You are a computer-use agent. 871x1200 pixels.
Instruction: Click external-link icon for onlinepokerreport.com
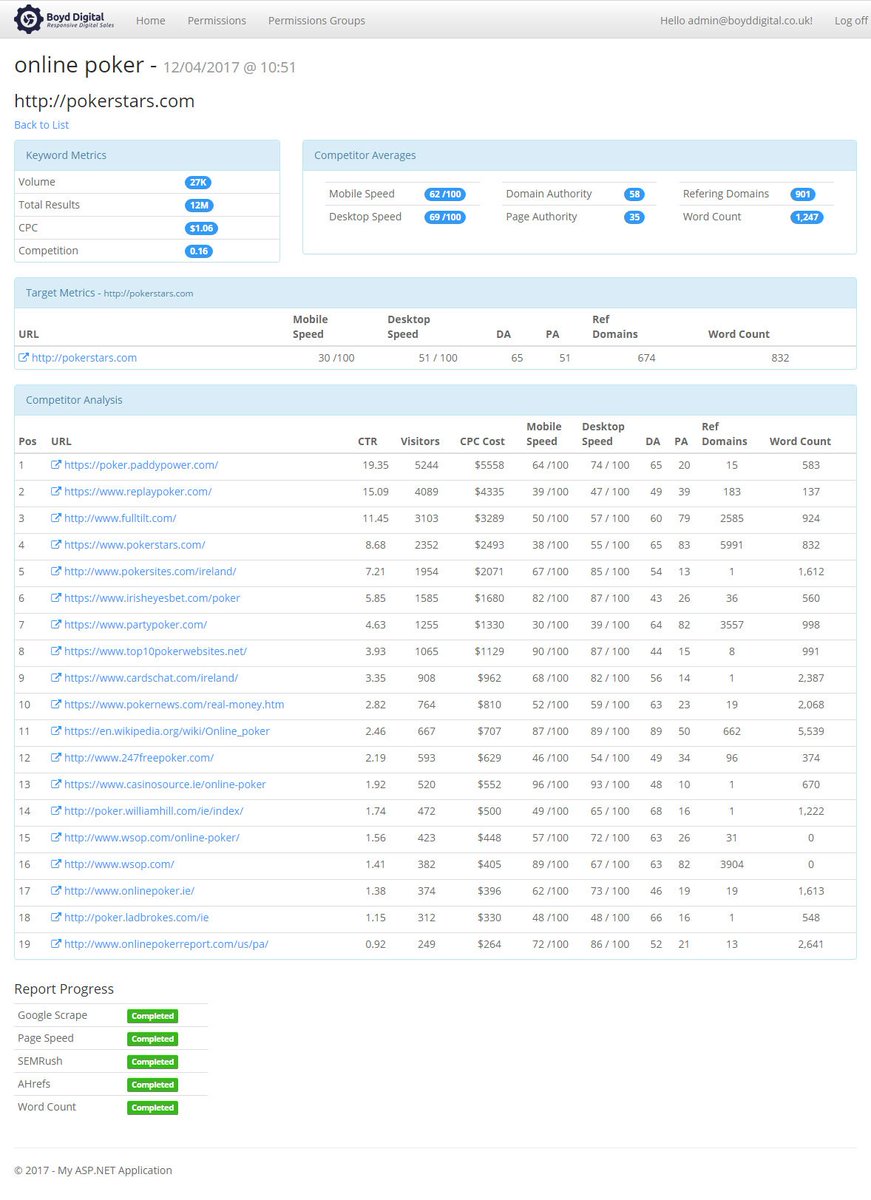click(56, 944)
